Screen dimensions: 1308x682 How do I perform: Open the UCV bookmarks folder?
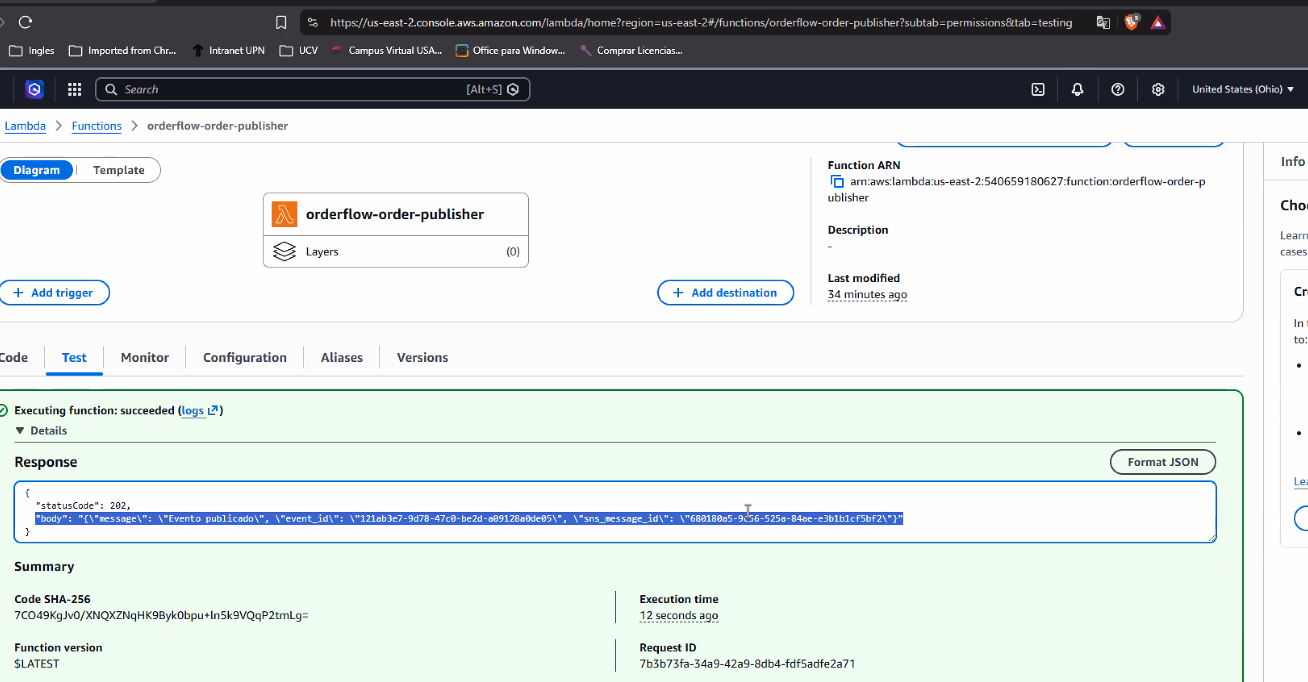pos(299,50)
